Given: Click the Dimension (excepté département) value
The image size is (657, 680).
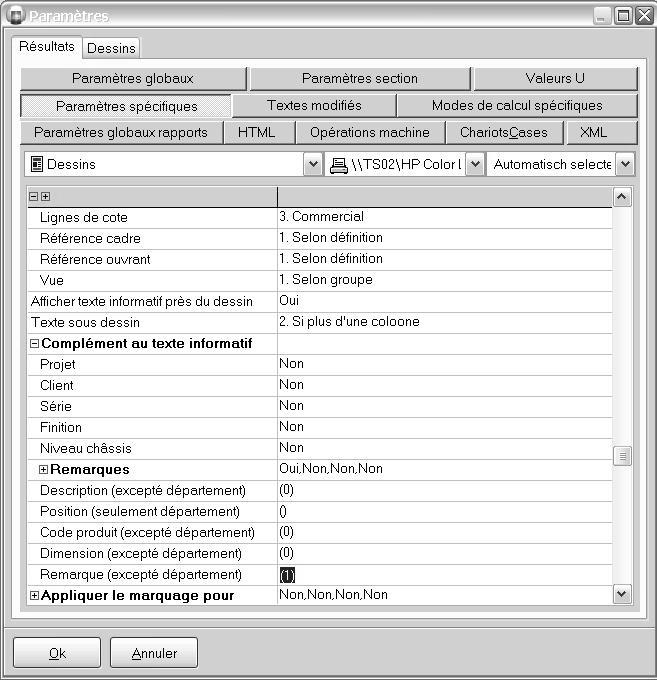Looking at the screenshot, I should tap(286, 553).
